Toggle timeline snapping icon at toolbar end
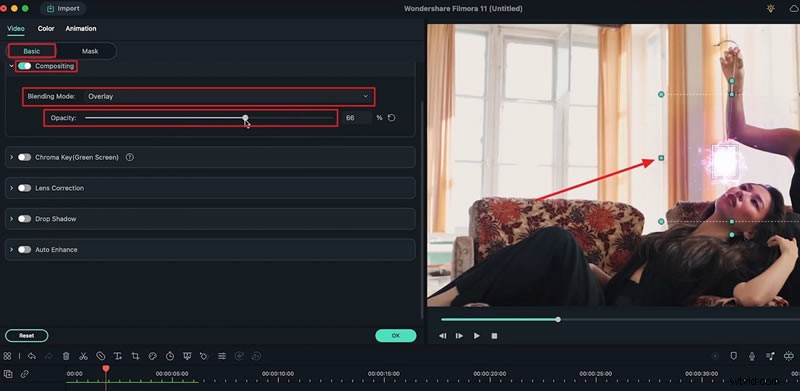Screen dimensions: 800x391 789,356
